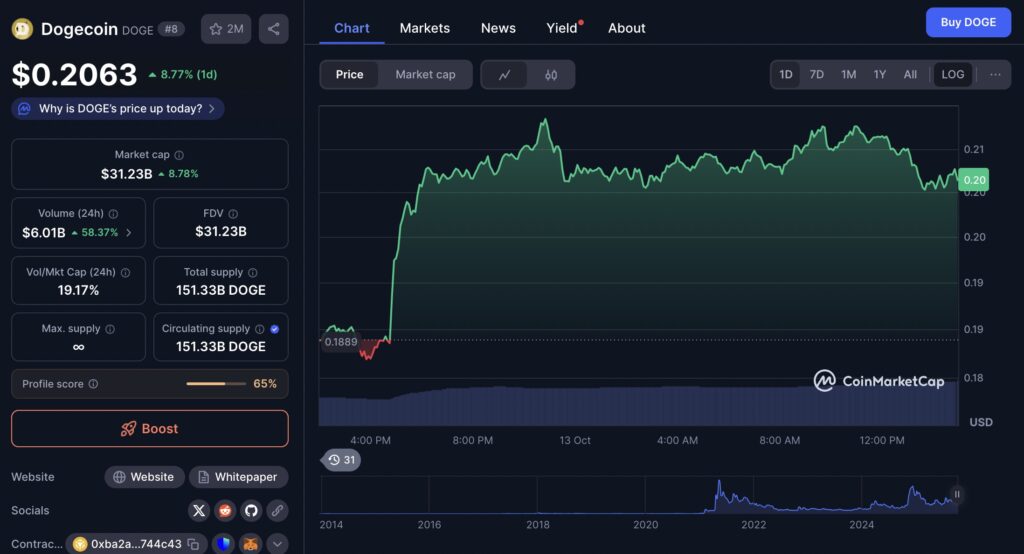Viewport: 1024px width, 554px height.
Task: Click the Dogecoin coin logo
Action: pos(22,29)
